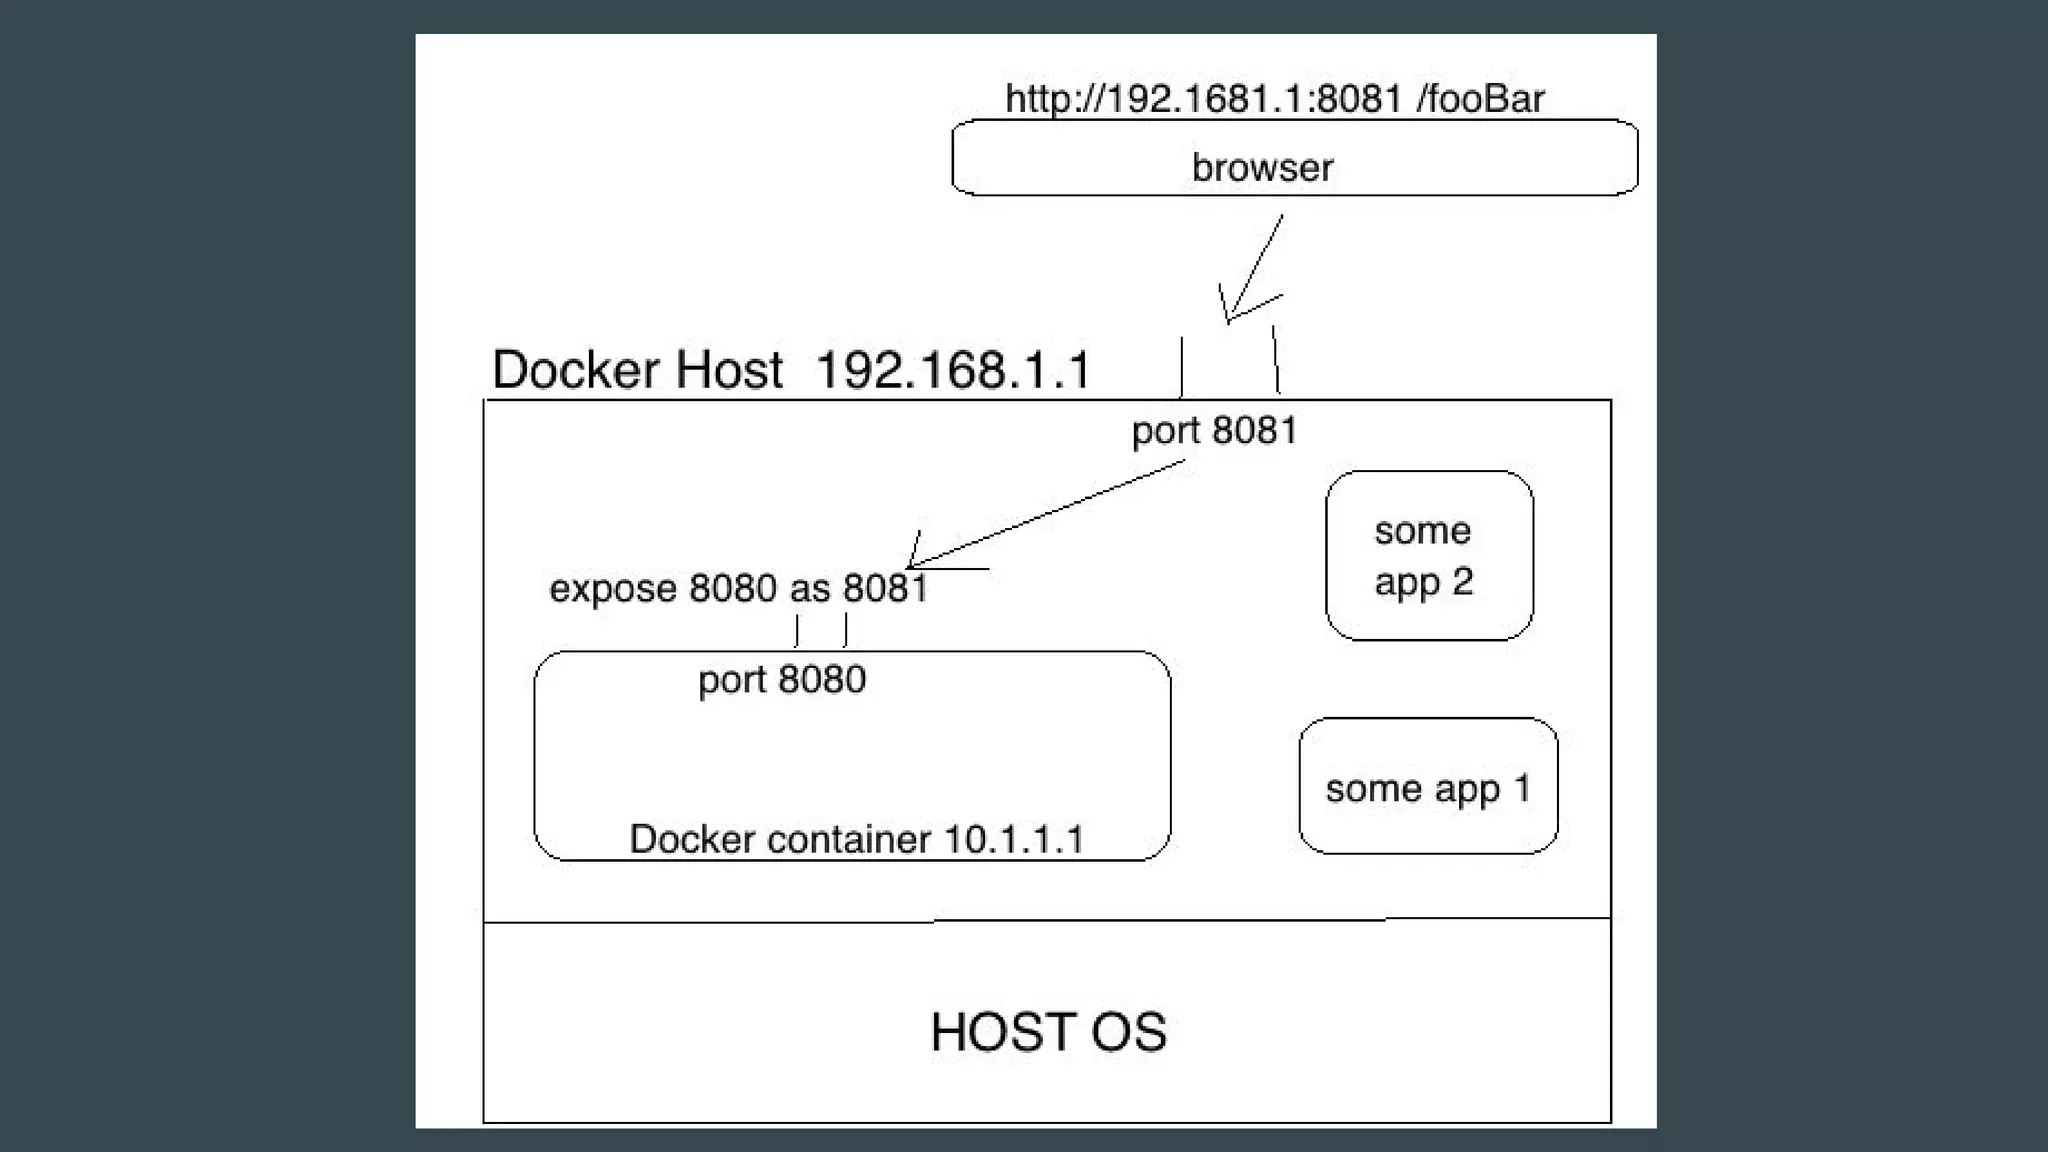Click the "192.168.1.1" host IP address
Viewport: 2048px width, 1152px height.
coord(953,370)
